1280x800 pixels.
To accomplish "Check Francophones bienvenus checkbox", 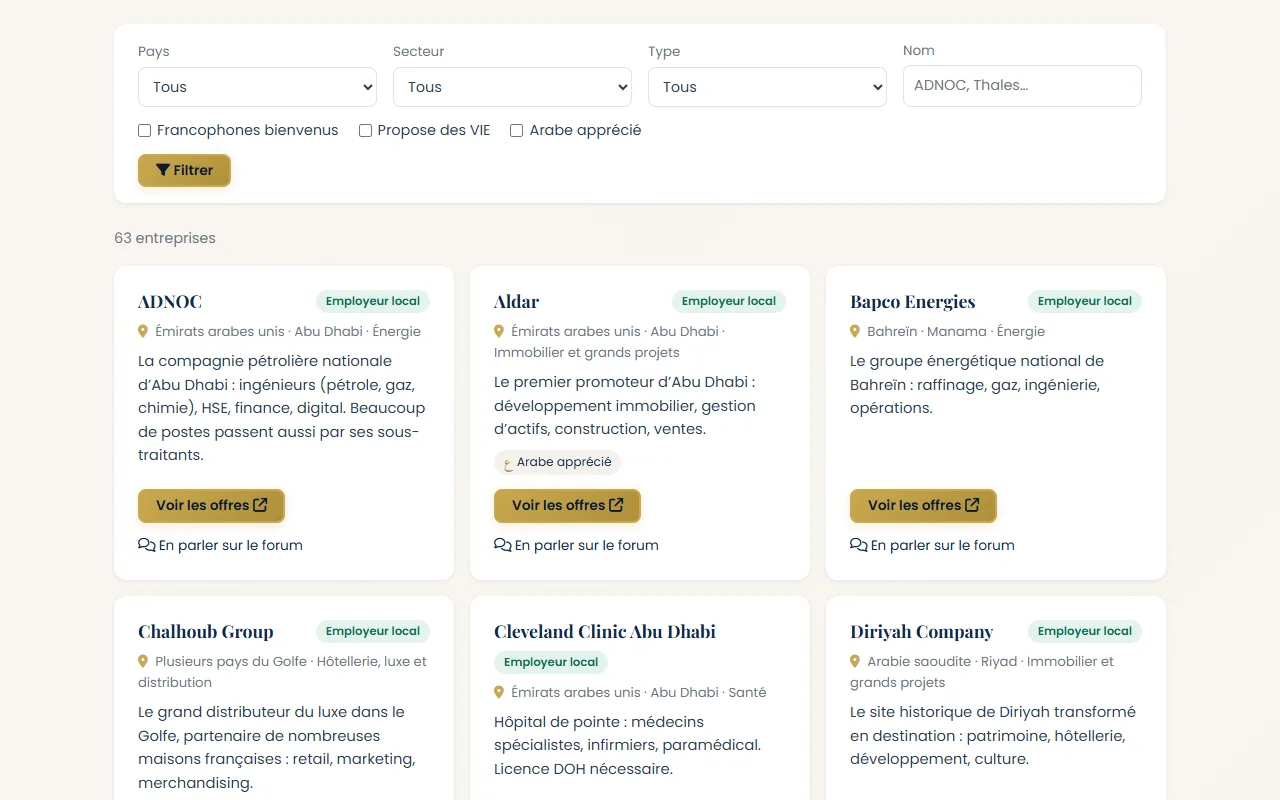I will coord(145,131).
